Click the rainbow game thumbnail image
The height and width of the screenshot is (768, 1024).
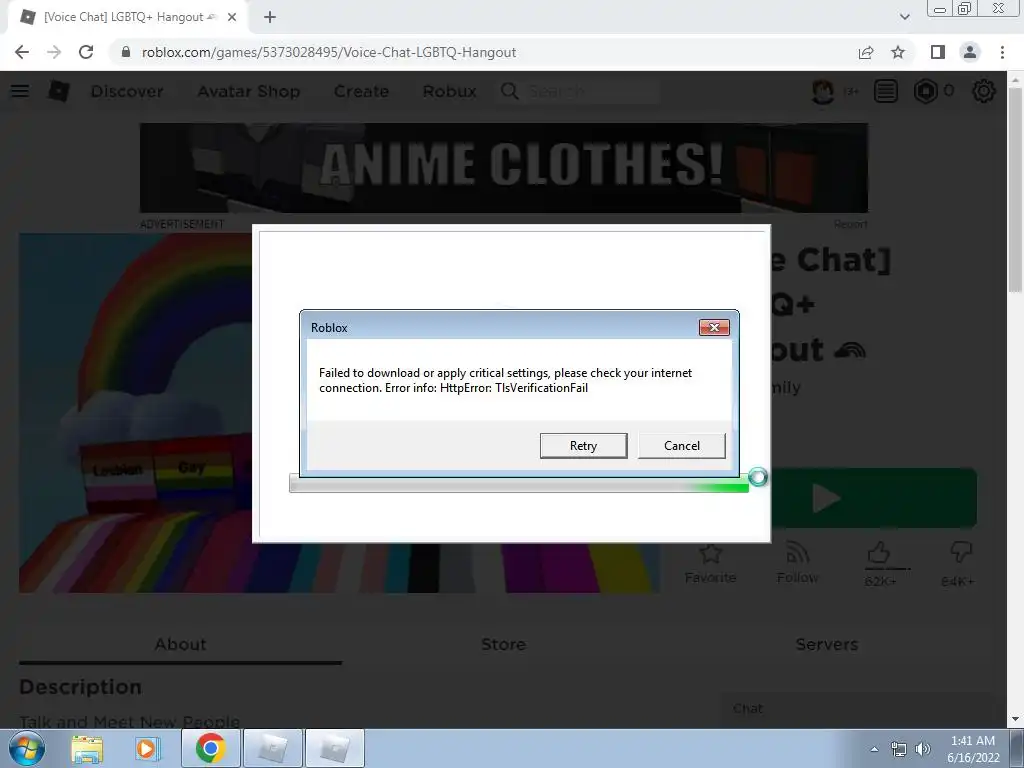137,413
